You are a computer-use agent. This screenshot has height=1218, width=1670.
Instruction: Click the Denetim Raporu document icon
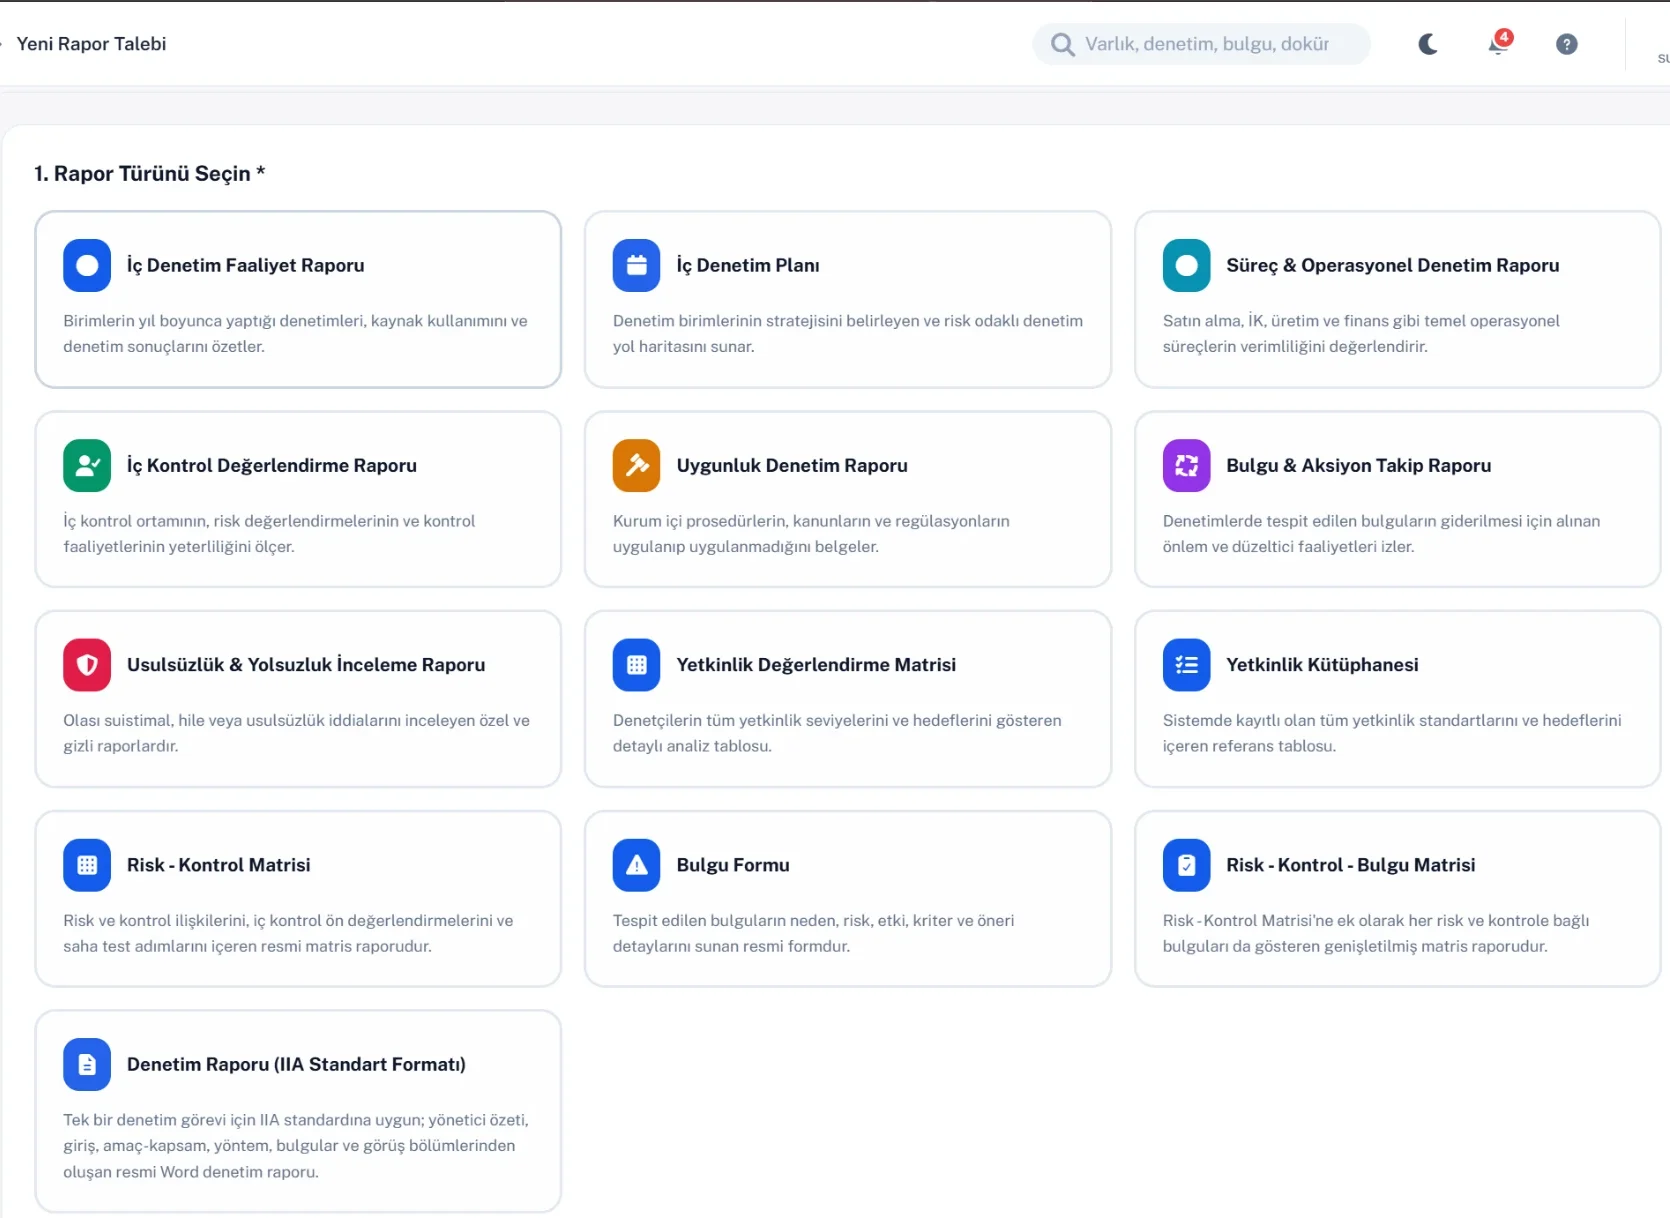pos(87,1064)
